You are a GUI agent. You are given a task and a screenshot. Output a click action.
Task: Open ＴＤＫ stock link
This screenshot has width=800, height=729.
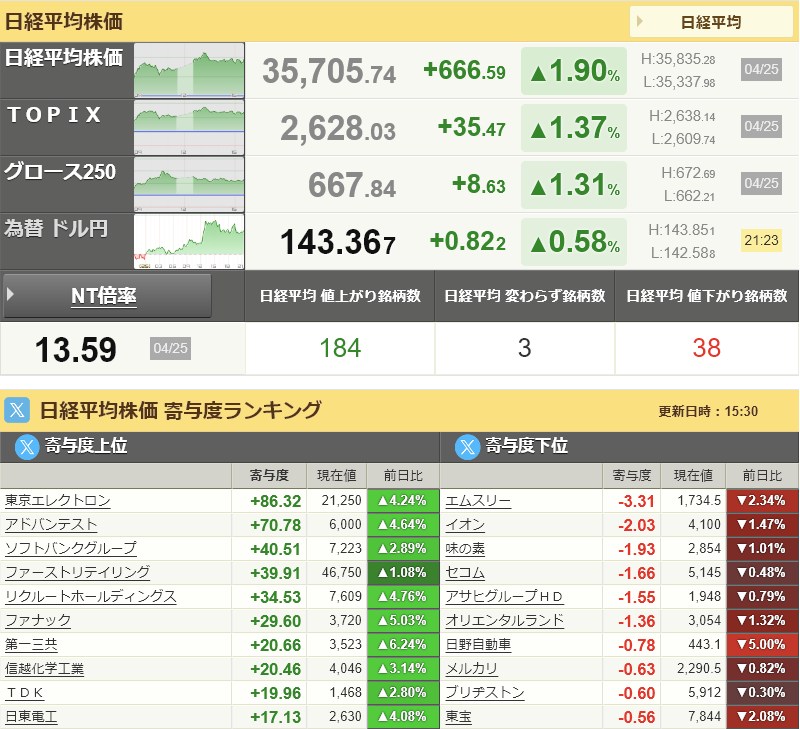pyautogui.click(x=25, y=692)
